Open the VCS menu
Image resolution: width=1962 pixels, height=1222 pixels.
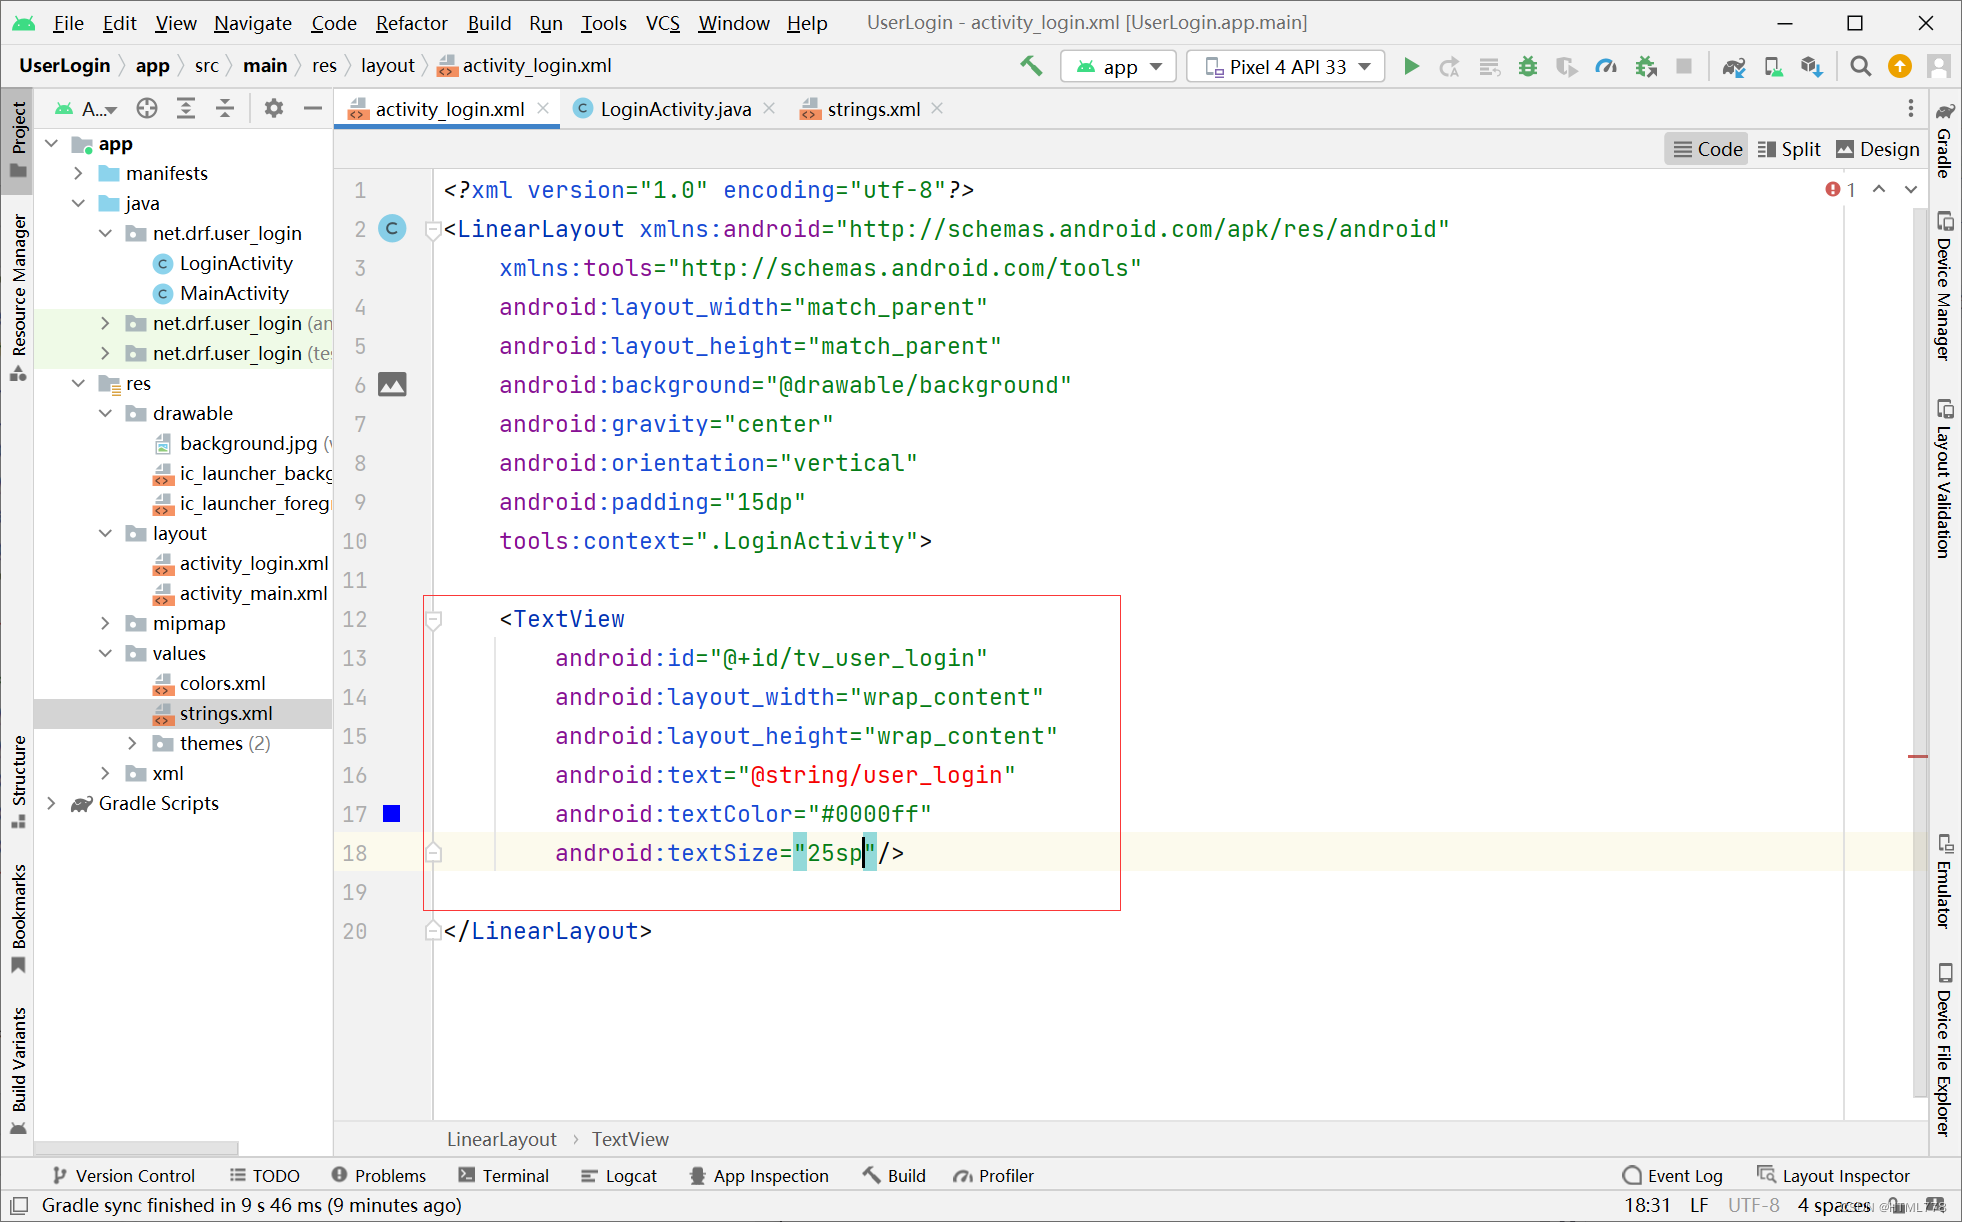[x=662, y=23]
